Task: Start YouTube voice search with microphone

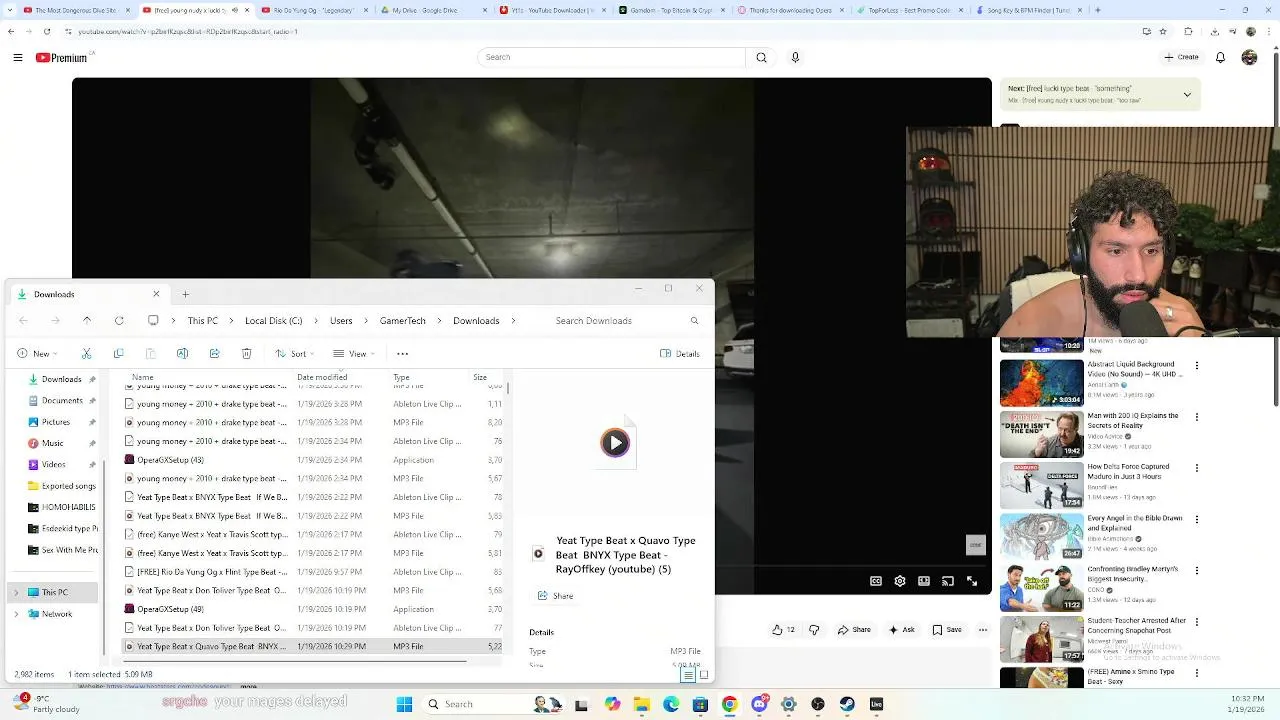Action: [x=795, y=57]
